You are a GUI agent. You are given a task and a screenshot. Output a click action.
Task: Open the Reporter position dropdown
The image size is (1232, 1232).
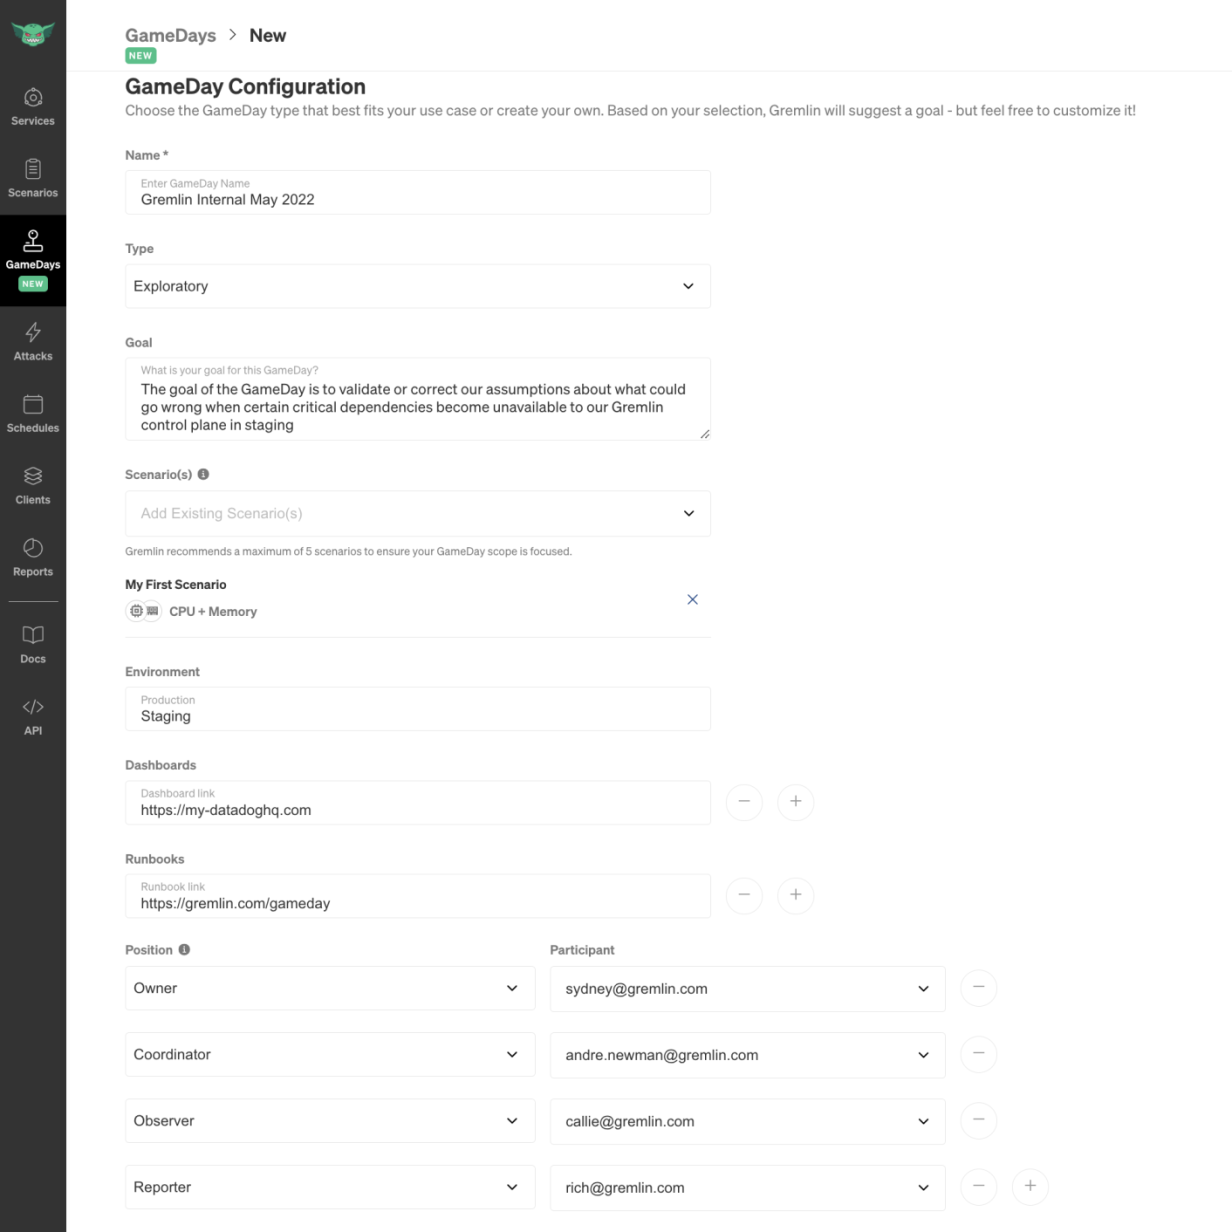pos(330,1187)
